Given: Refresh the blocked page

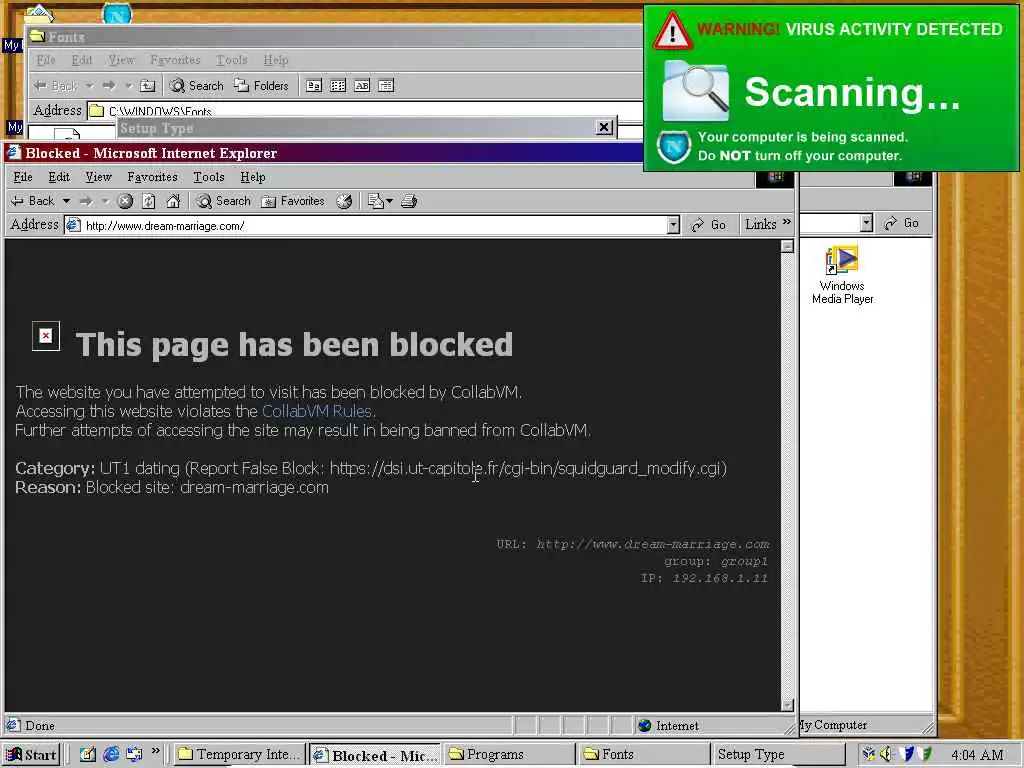Looking at the screenshot, I should coord(149,201).
